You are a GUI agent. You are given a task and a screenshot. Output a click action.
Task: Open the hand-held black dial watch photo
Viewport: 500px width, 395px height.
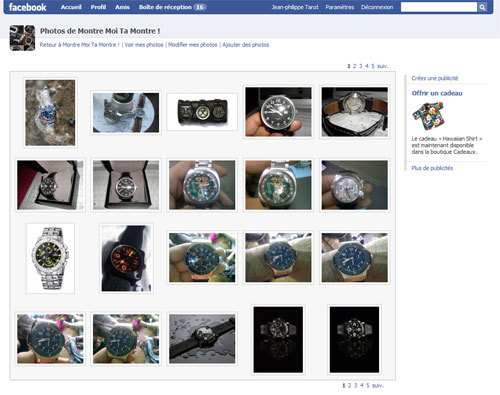278,112
